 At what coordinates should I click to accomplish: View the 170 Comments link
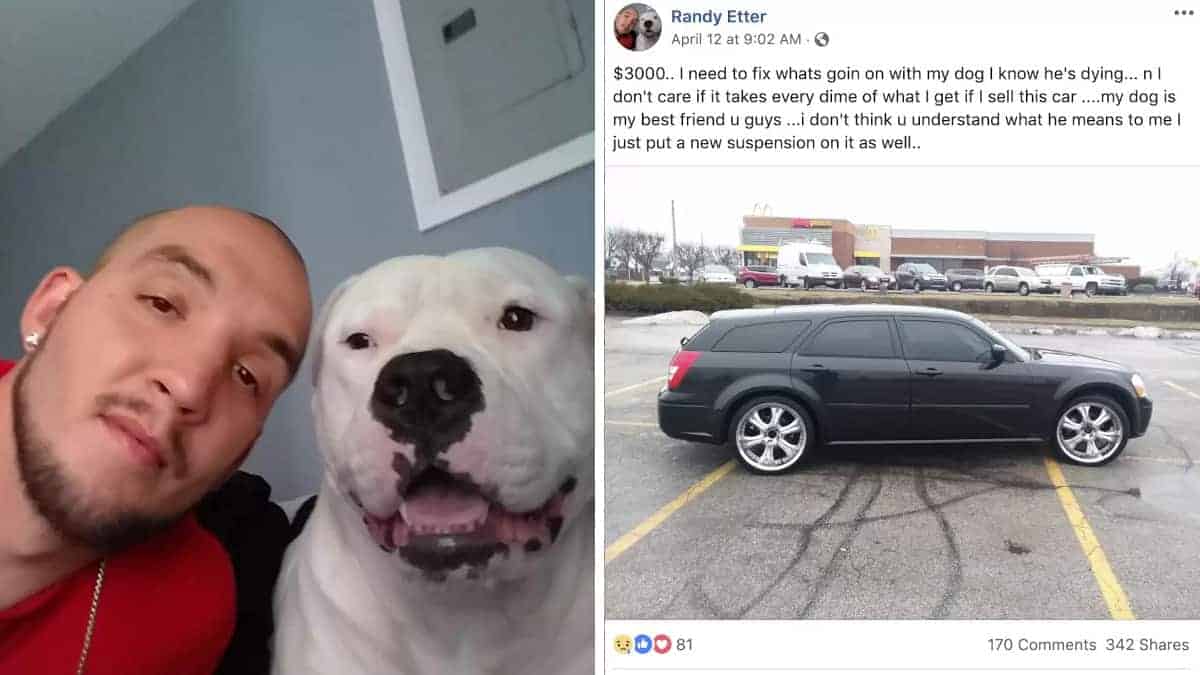click(x=1042, y=645)
